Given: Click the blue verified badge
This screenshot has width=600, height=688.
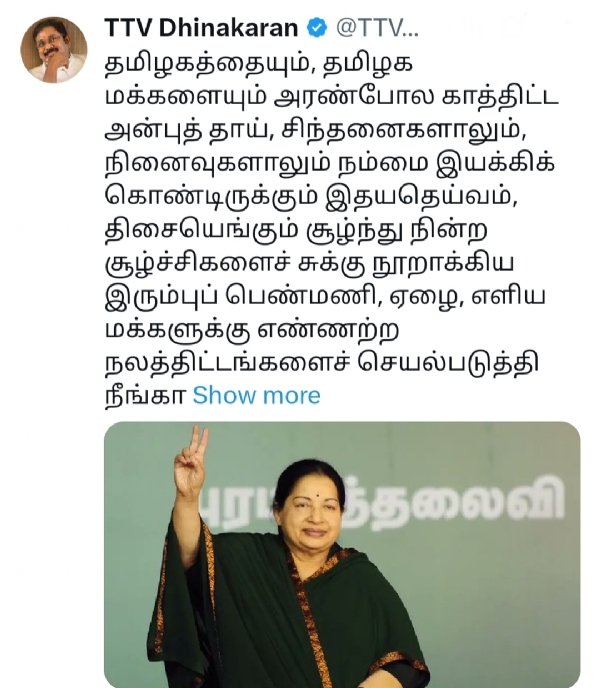Looking at the screenshot, I should tap(316, 28).
